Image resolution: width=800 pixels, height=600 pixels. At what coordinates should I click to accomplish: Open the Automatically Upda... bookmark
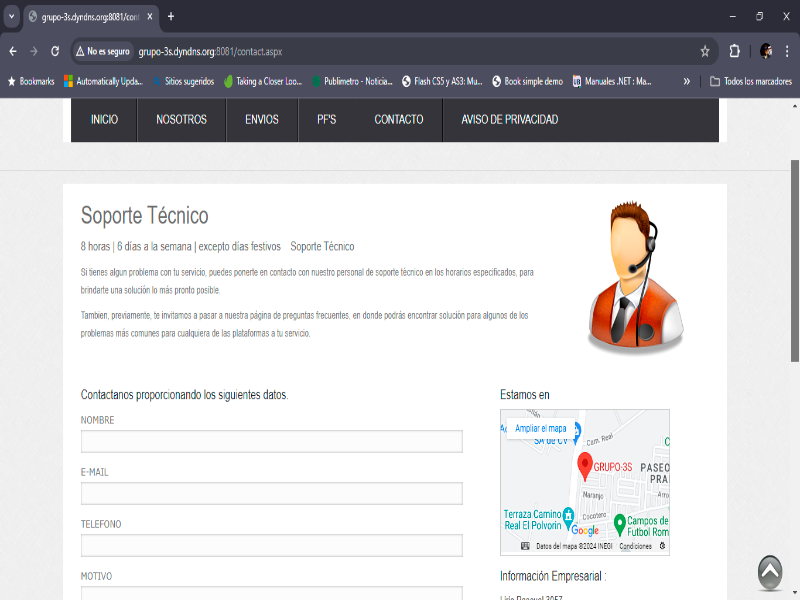pyautogui.click(x=104, y=81)
